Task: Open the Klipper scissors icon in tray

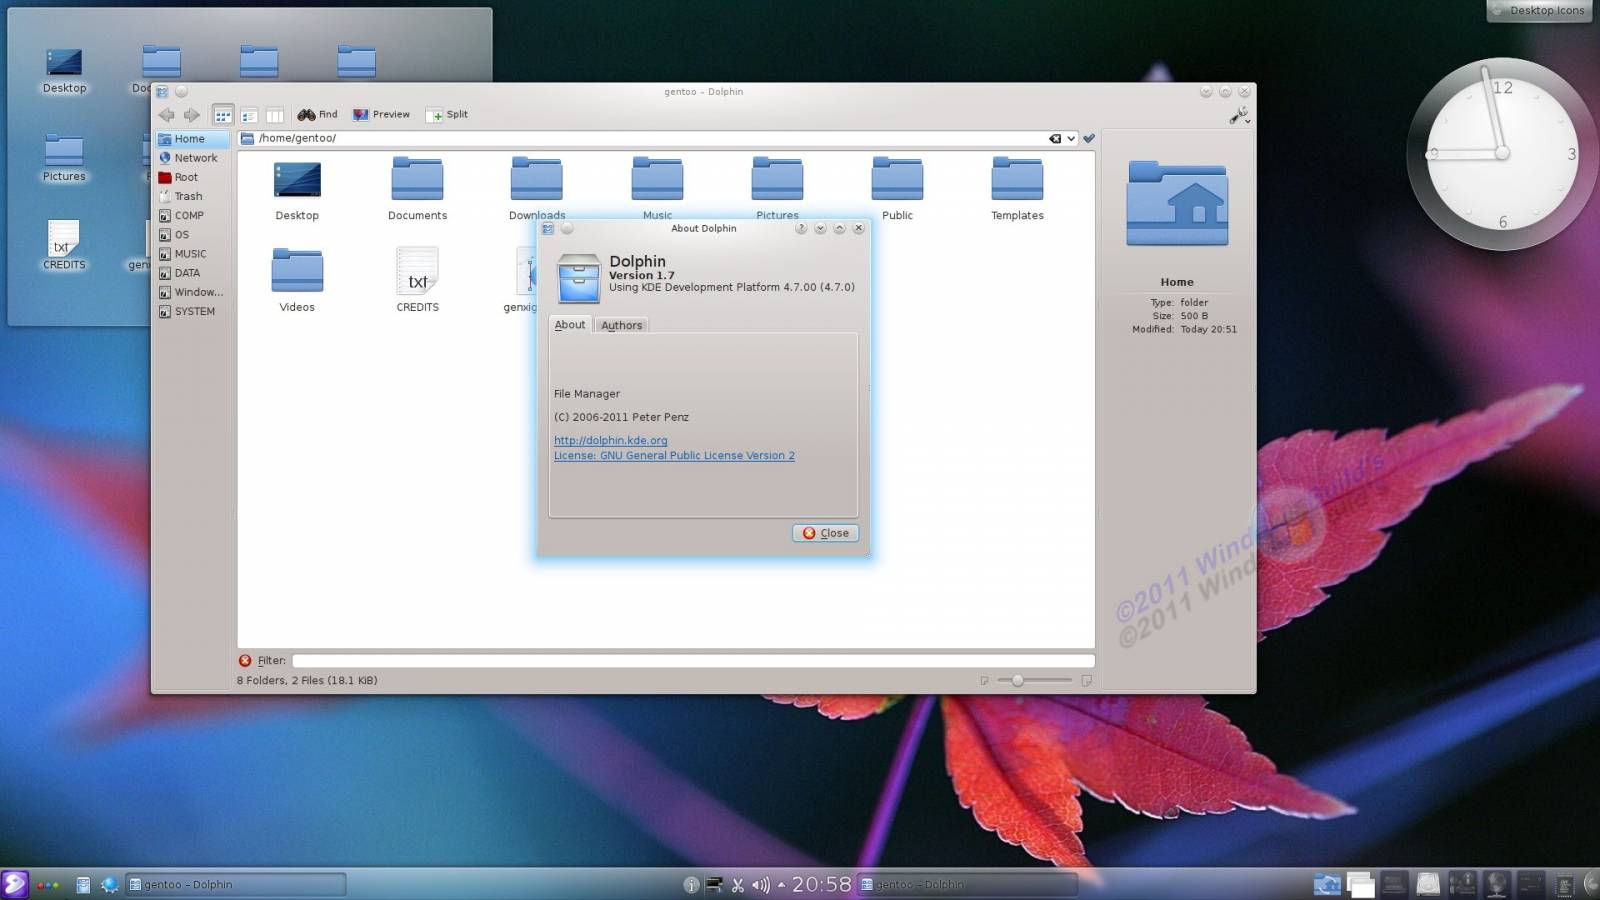Action: click(738, 885)
